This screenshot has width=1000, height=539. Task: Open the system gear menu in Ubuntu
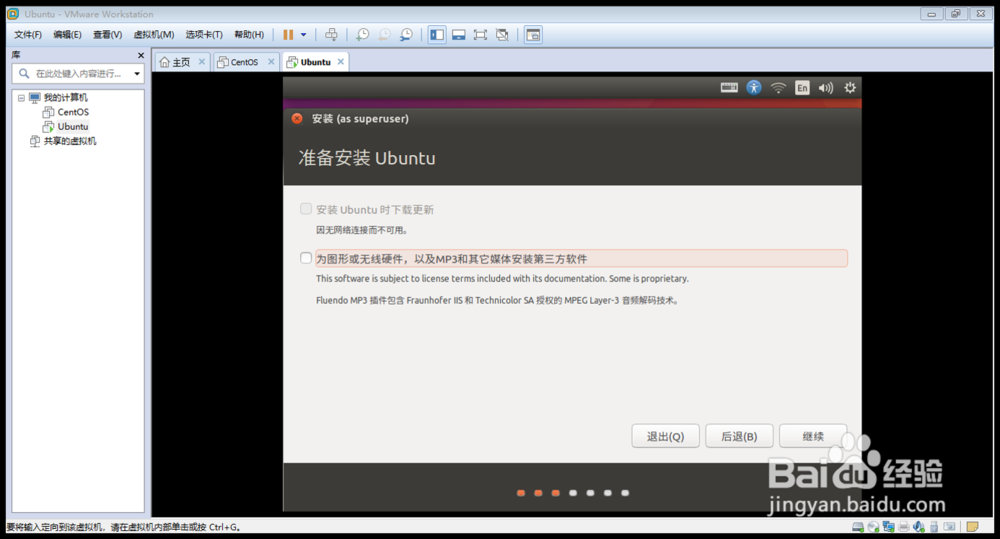point(850,88)
